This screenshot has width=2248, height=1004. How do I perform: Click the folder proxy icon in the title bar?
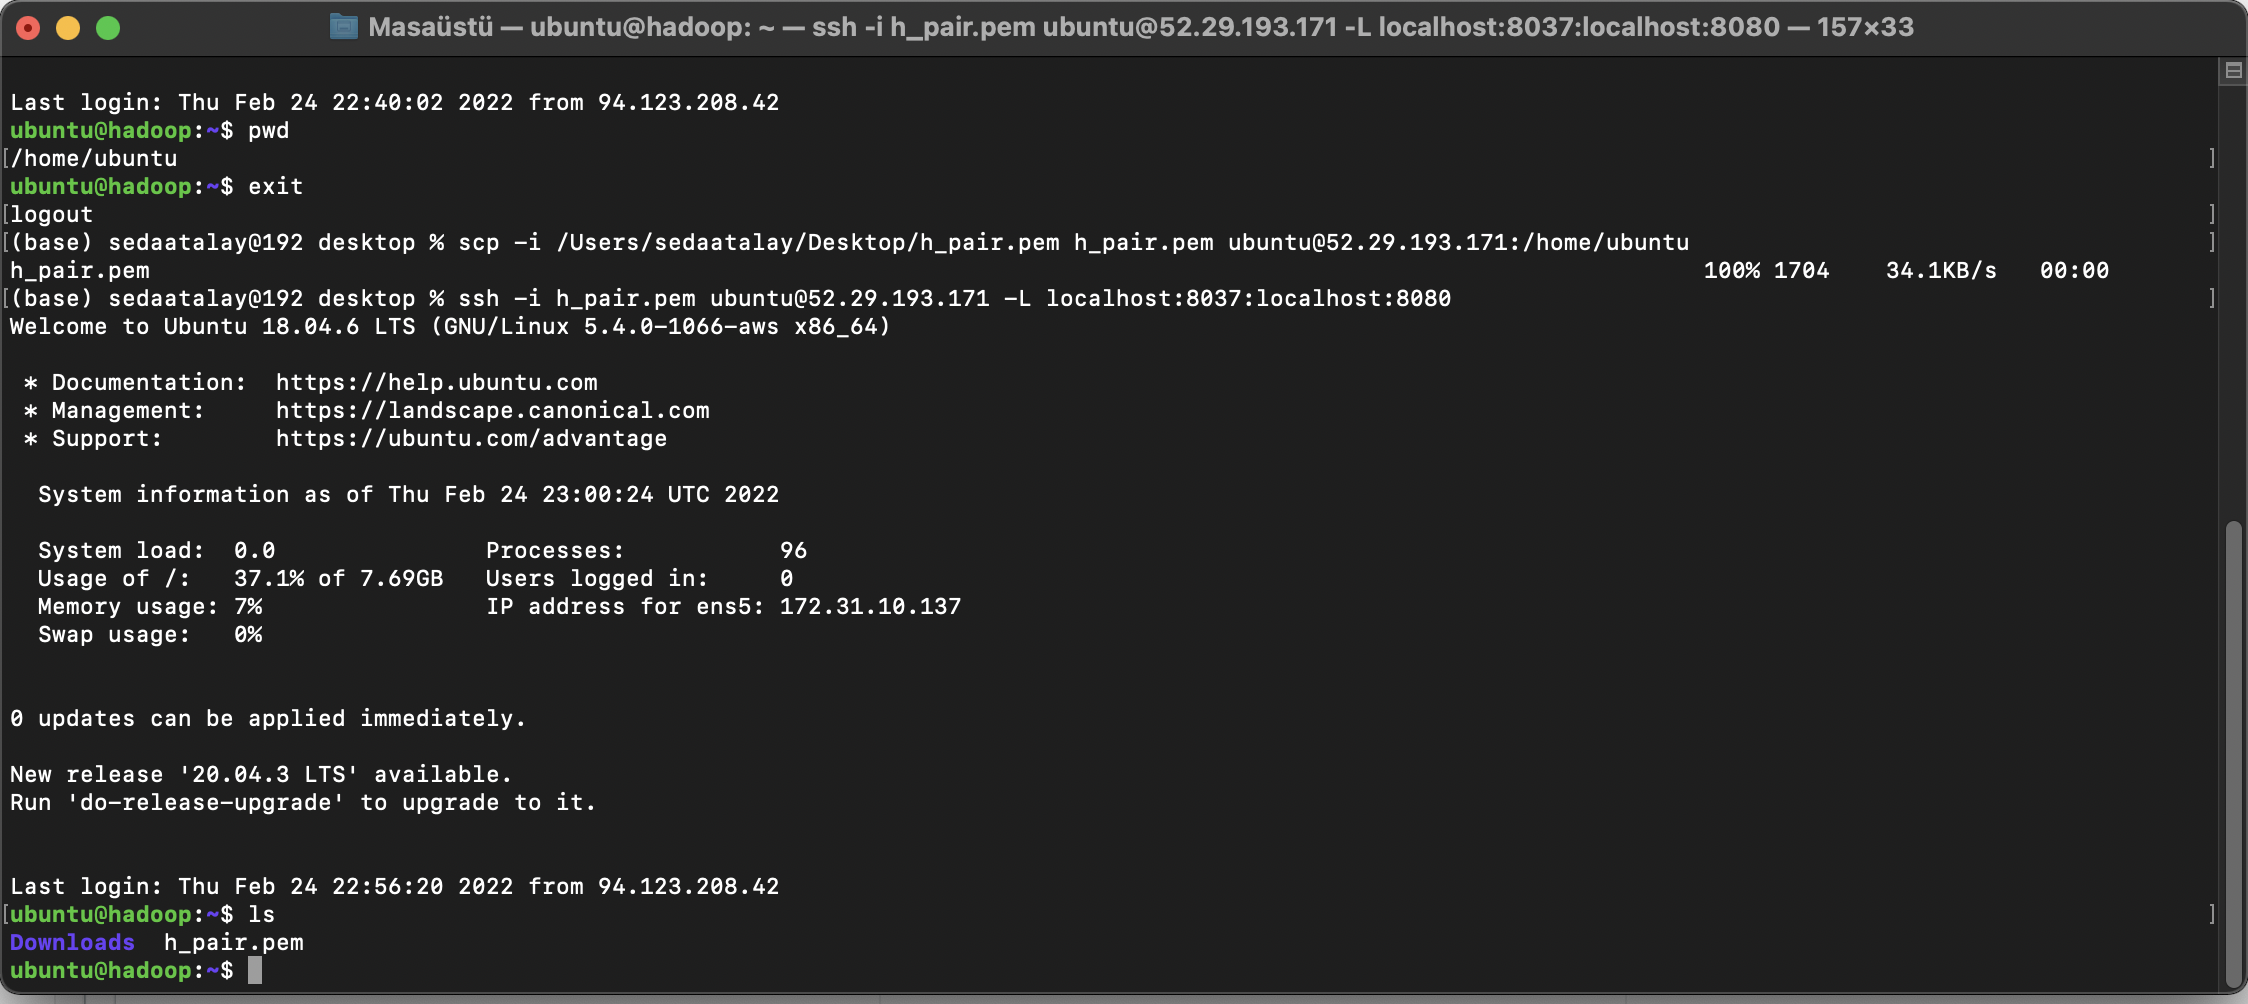(344, 26)
